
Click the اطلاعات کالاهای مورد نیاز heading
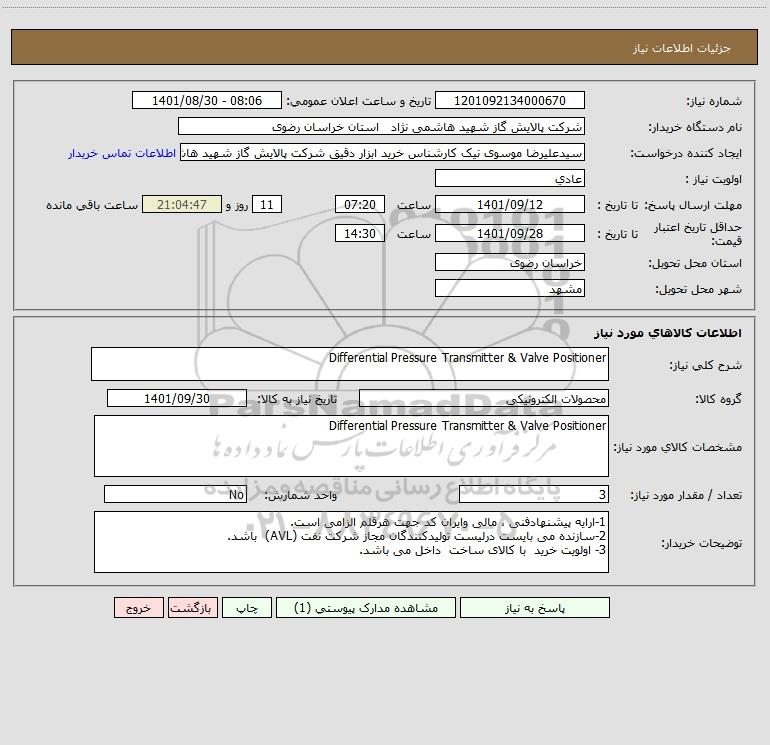(668, 332)
